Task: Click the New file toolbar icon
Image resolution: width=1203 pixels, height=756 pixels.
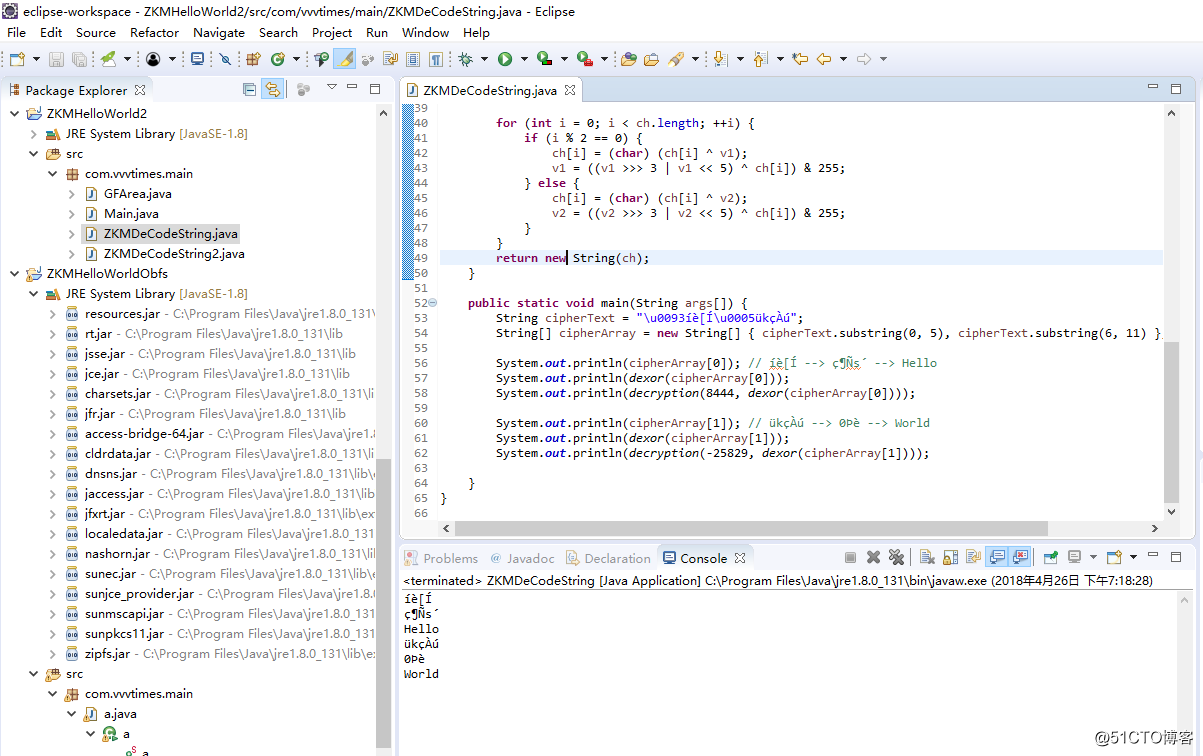Action: (x=16, y=59)
